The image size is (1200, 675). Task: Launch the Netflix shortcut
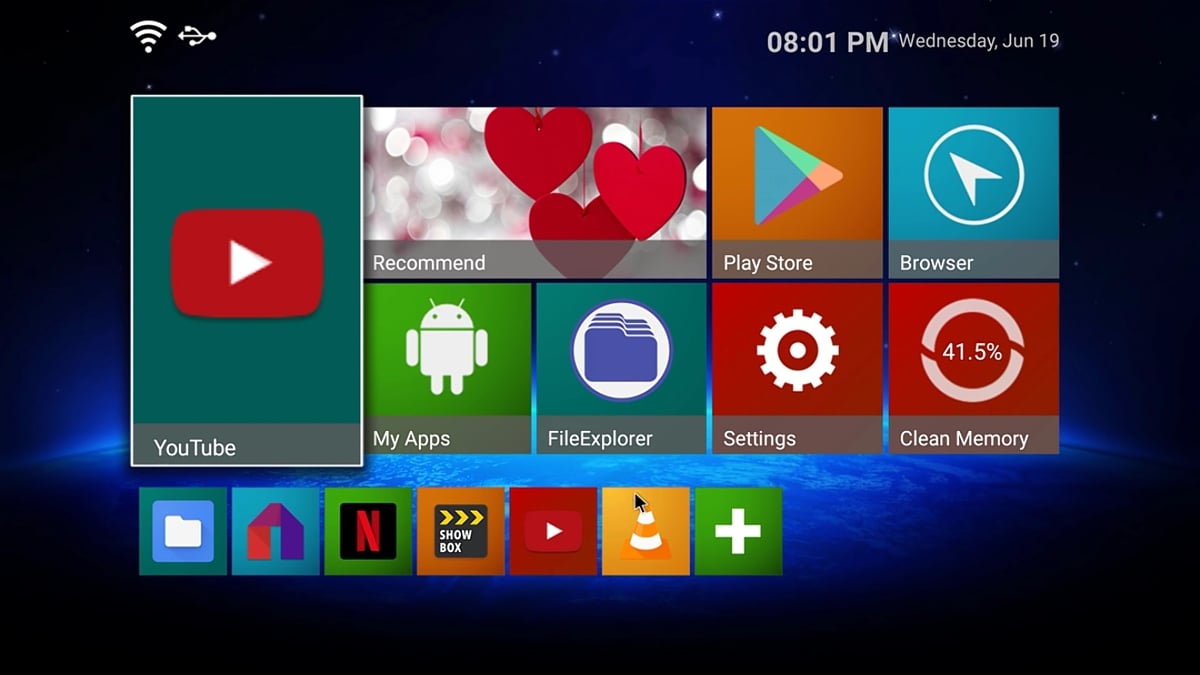(368, 531)
